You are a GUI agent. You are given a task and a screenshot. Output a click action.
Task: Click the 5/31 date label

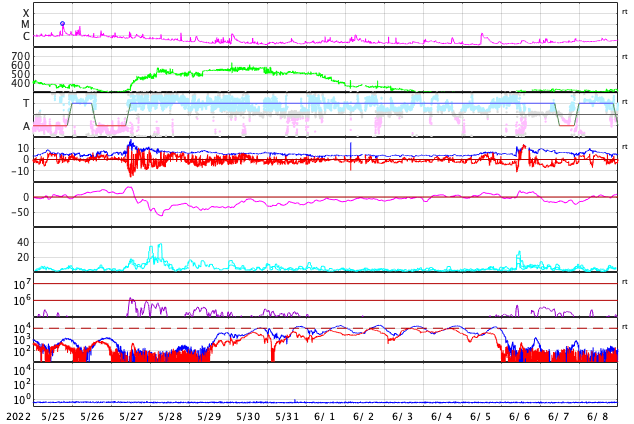(287, 416)
